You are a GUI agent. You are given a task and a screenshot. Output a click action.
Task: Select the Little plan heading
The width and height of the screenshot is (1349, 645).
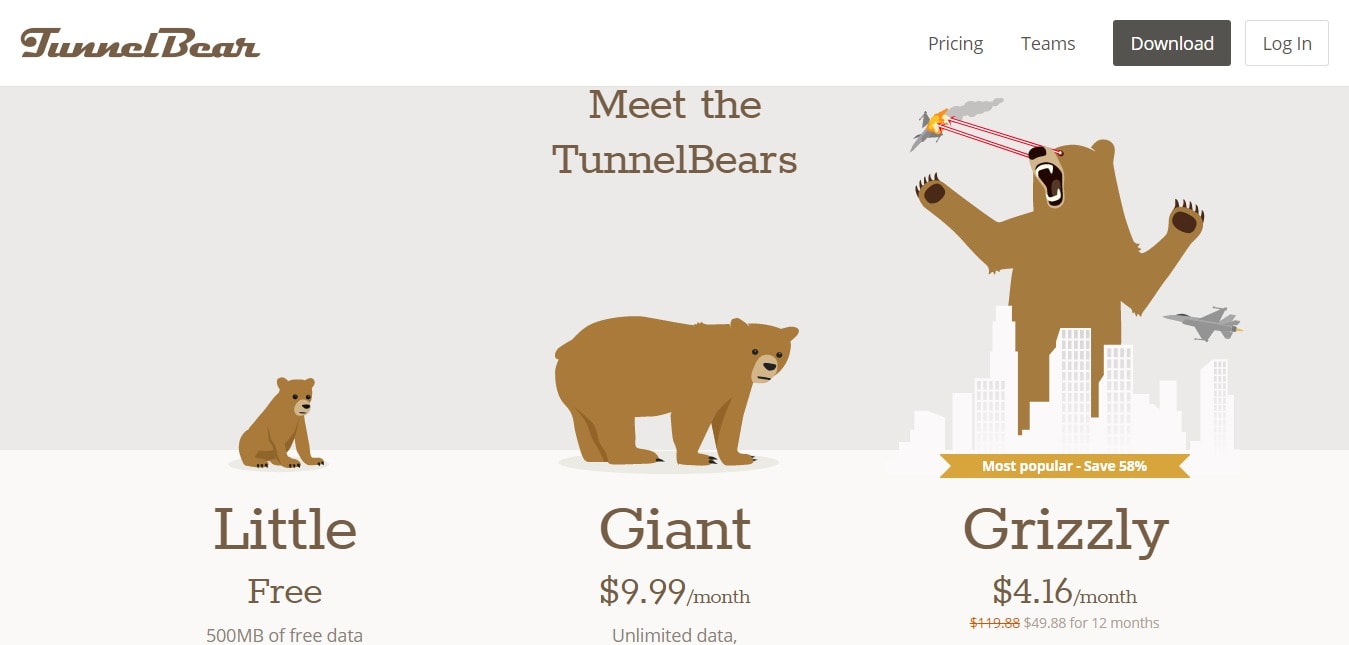tap(285, 529)
